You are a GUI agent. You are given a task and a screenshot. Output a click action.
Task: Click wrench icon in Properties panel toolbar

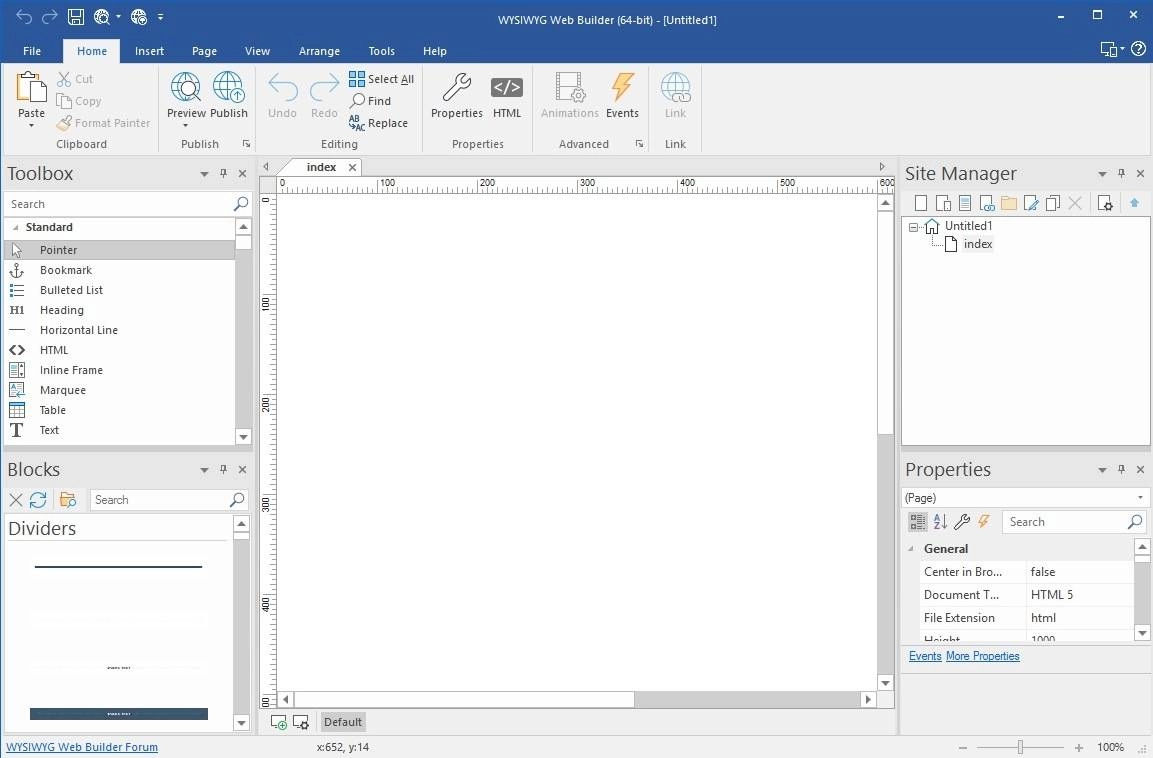point(962,522)
